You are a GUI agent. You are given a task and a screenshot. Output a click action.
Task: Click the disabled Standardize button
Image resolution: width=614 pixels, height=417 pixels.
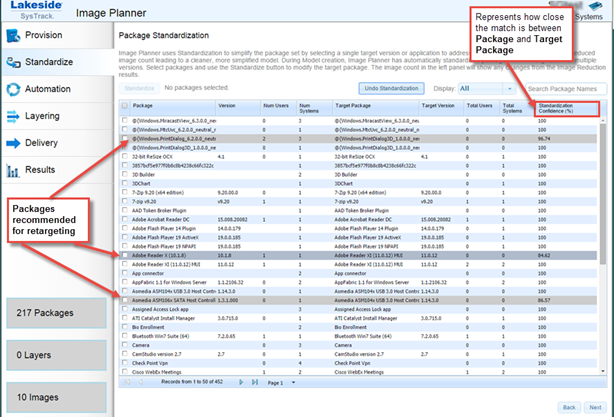139,88
